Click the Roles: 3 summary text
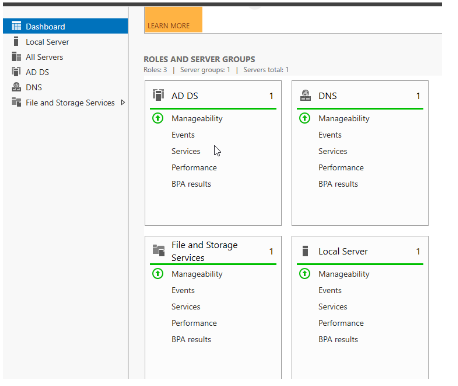458x386 pixels. [155, 70]
